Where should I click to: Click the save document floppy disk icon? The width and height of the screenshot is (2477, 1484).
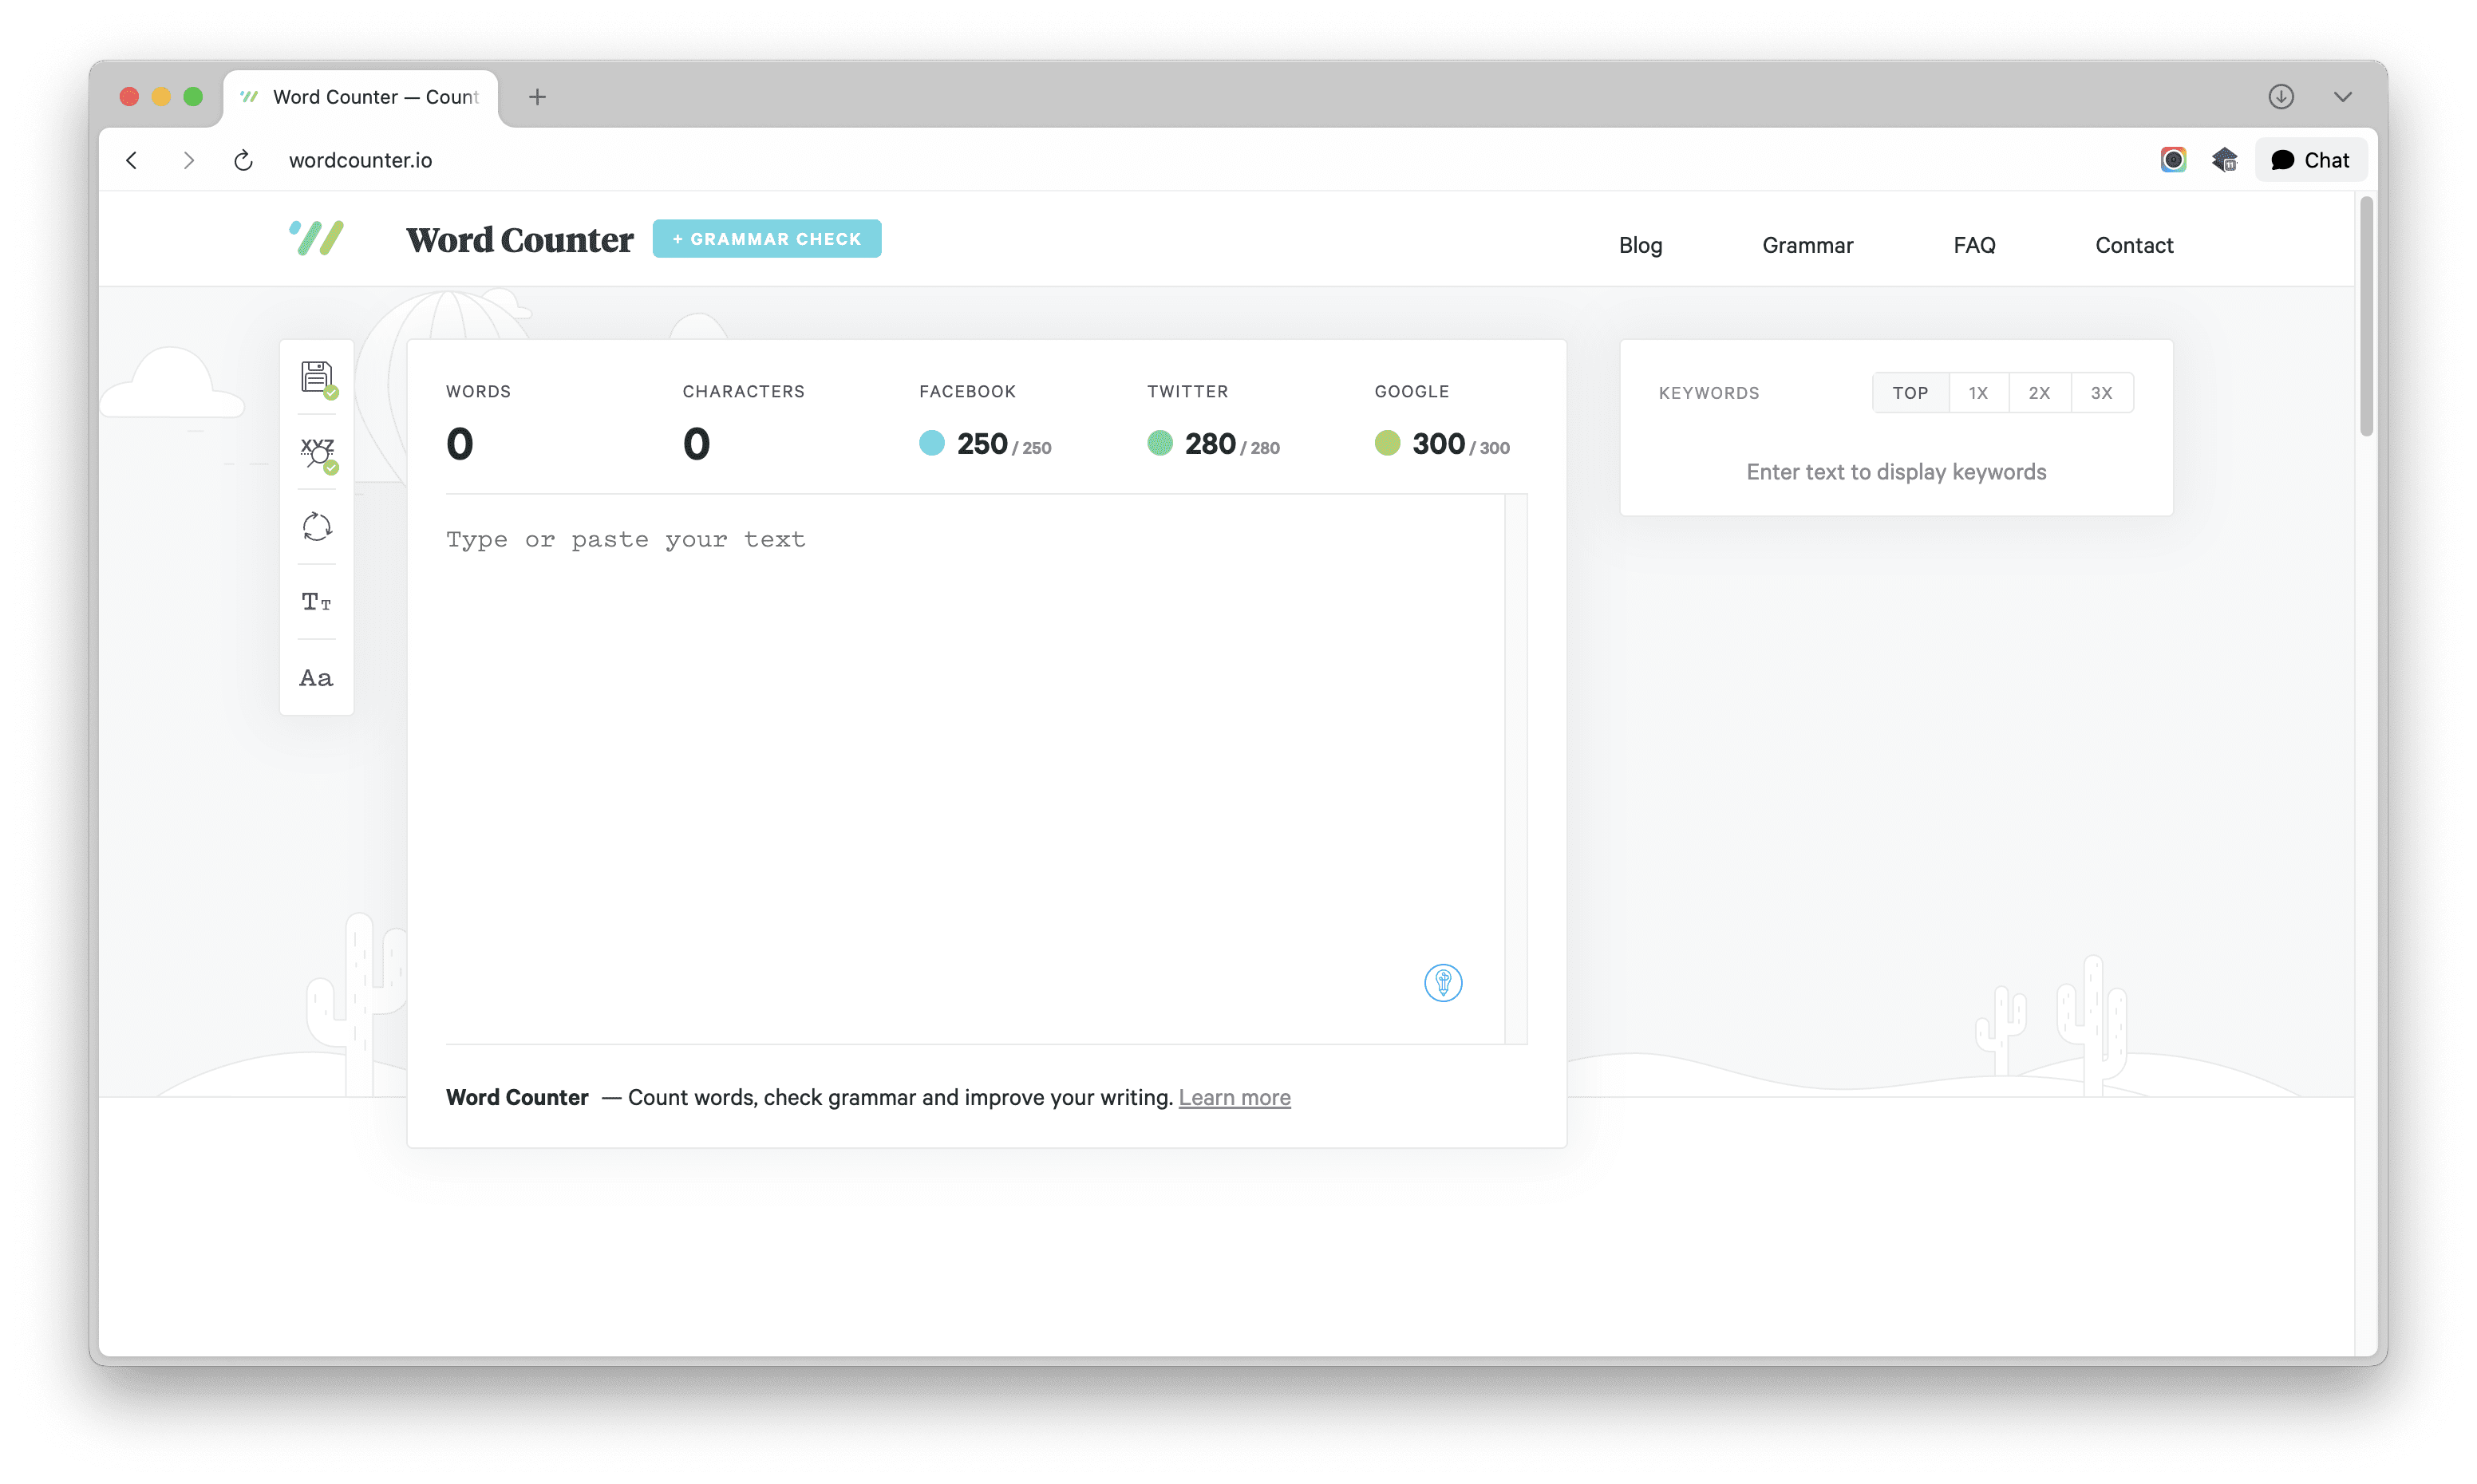[315, 377]
